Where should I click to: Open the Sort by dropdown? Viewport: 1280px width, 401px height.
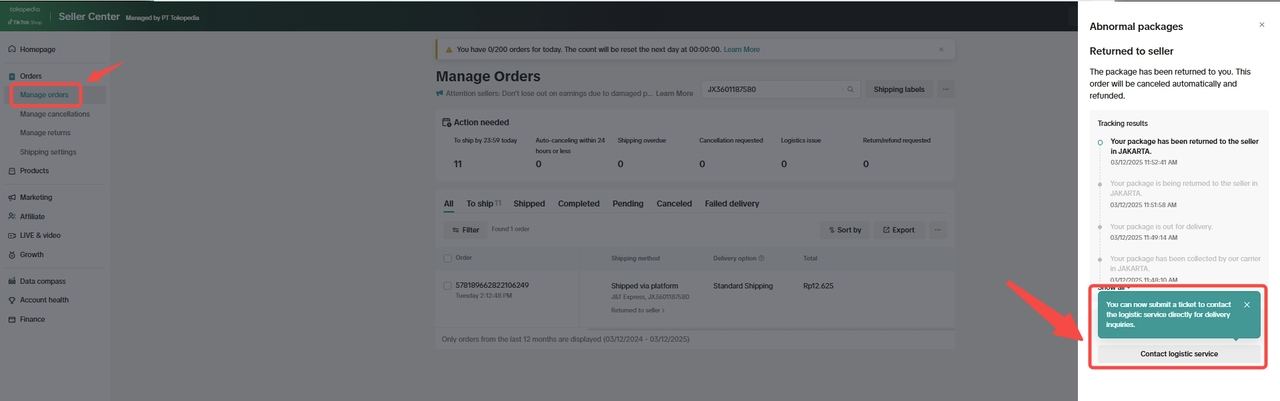[843, 230]
